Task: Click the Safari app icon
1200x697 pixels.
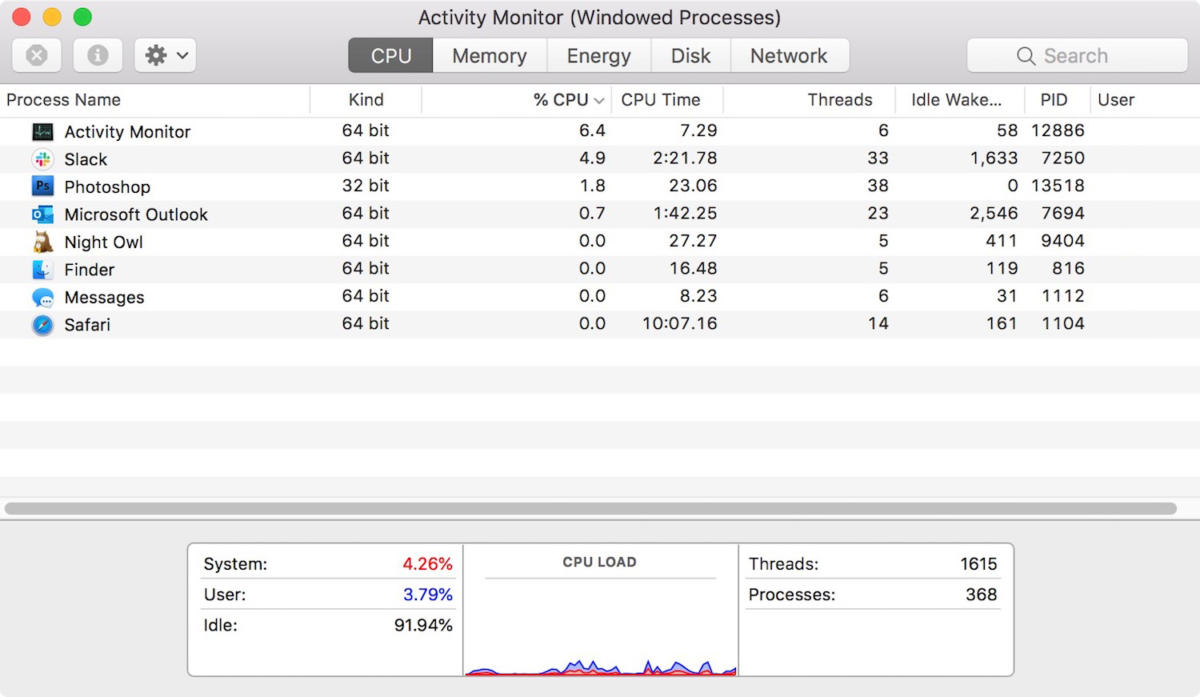Action: click(x=42, y=325)
